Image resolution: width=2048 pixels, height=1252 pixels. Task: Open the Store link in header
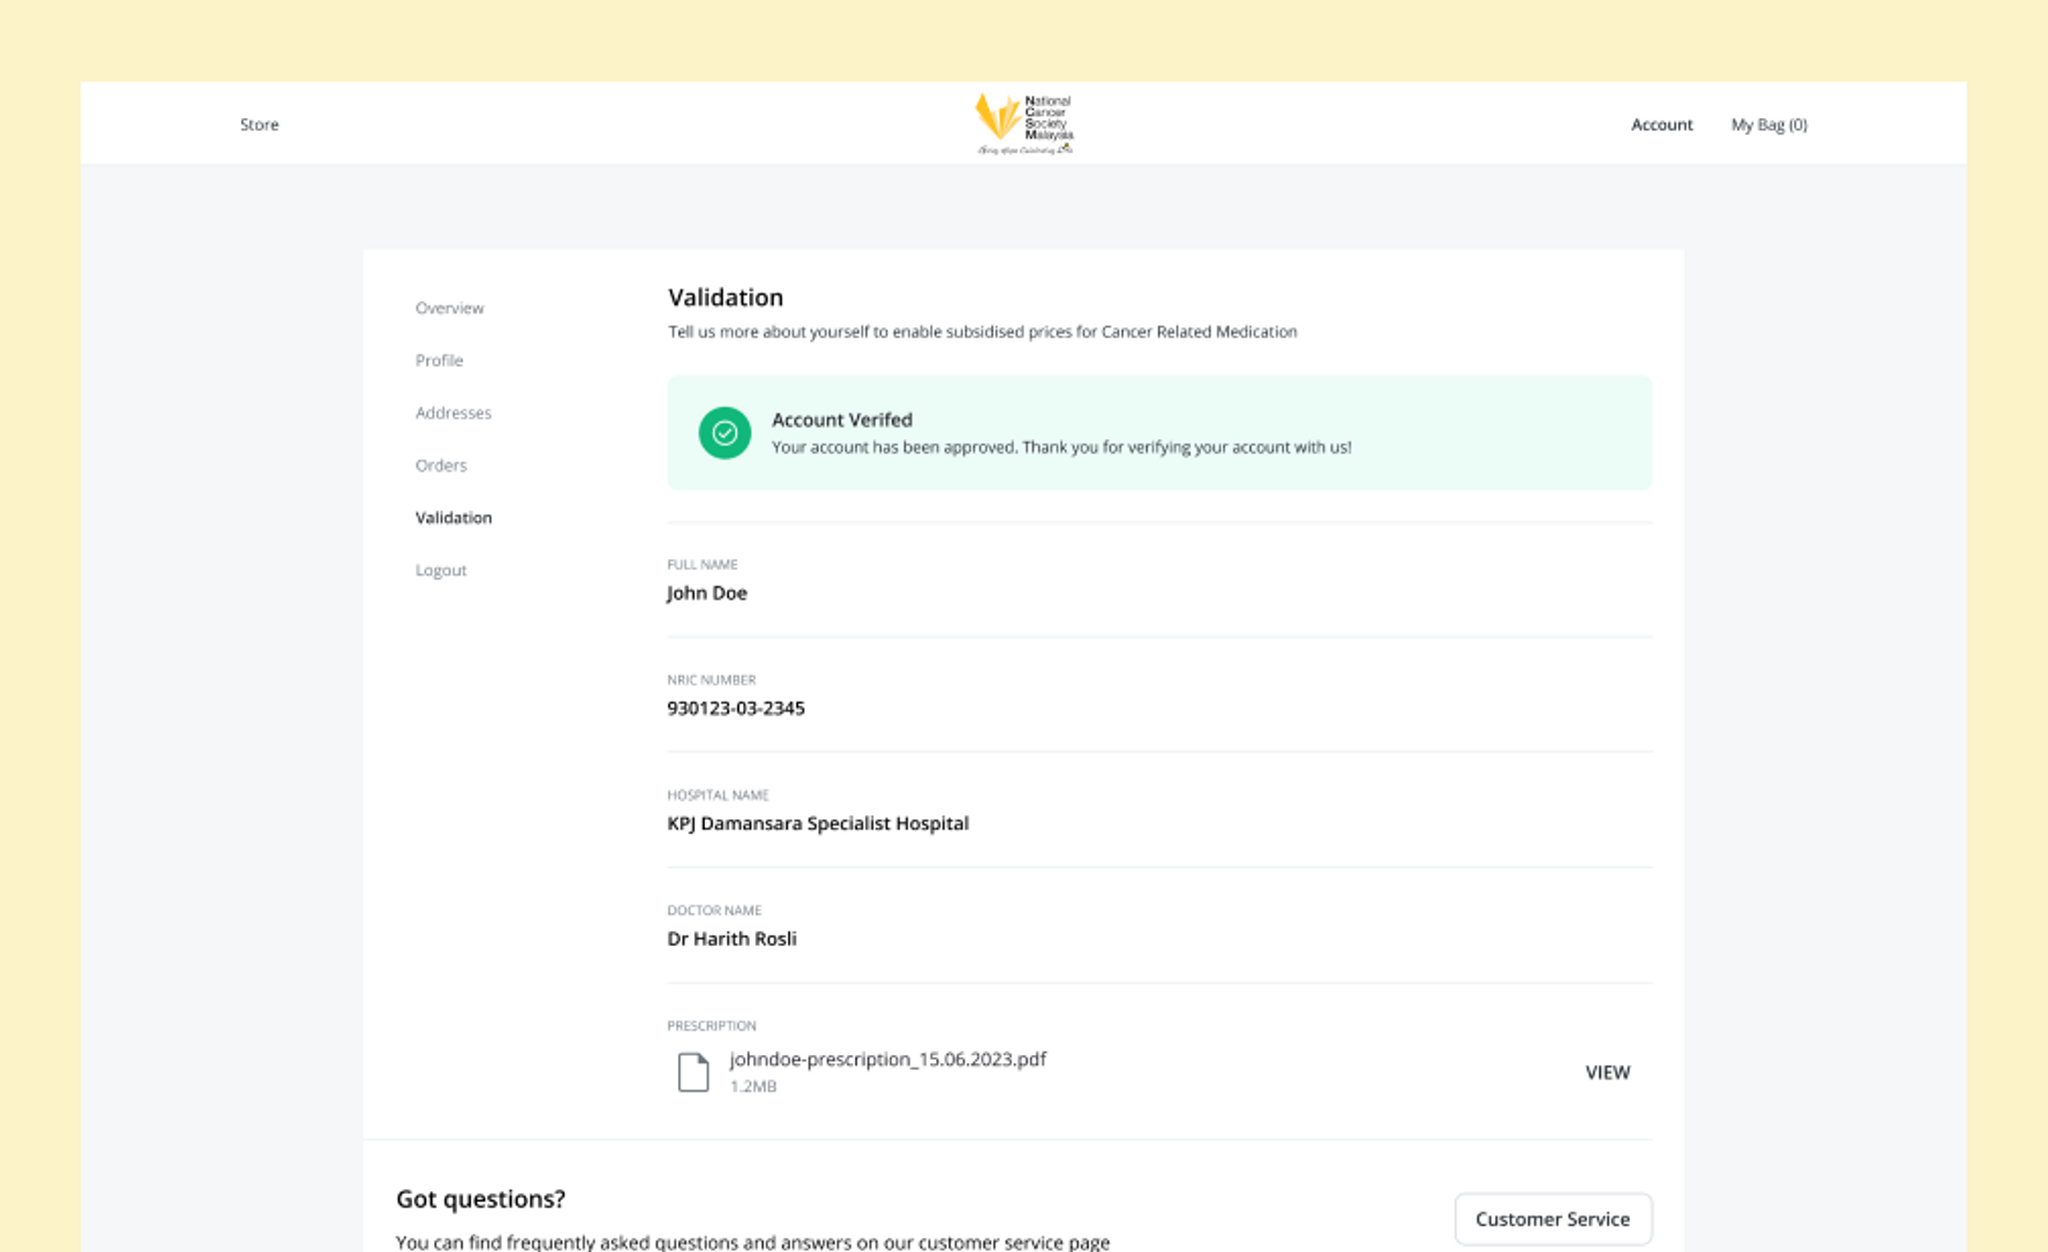pos(259,125)
